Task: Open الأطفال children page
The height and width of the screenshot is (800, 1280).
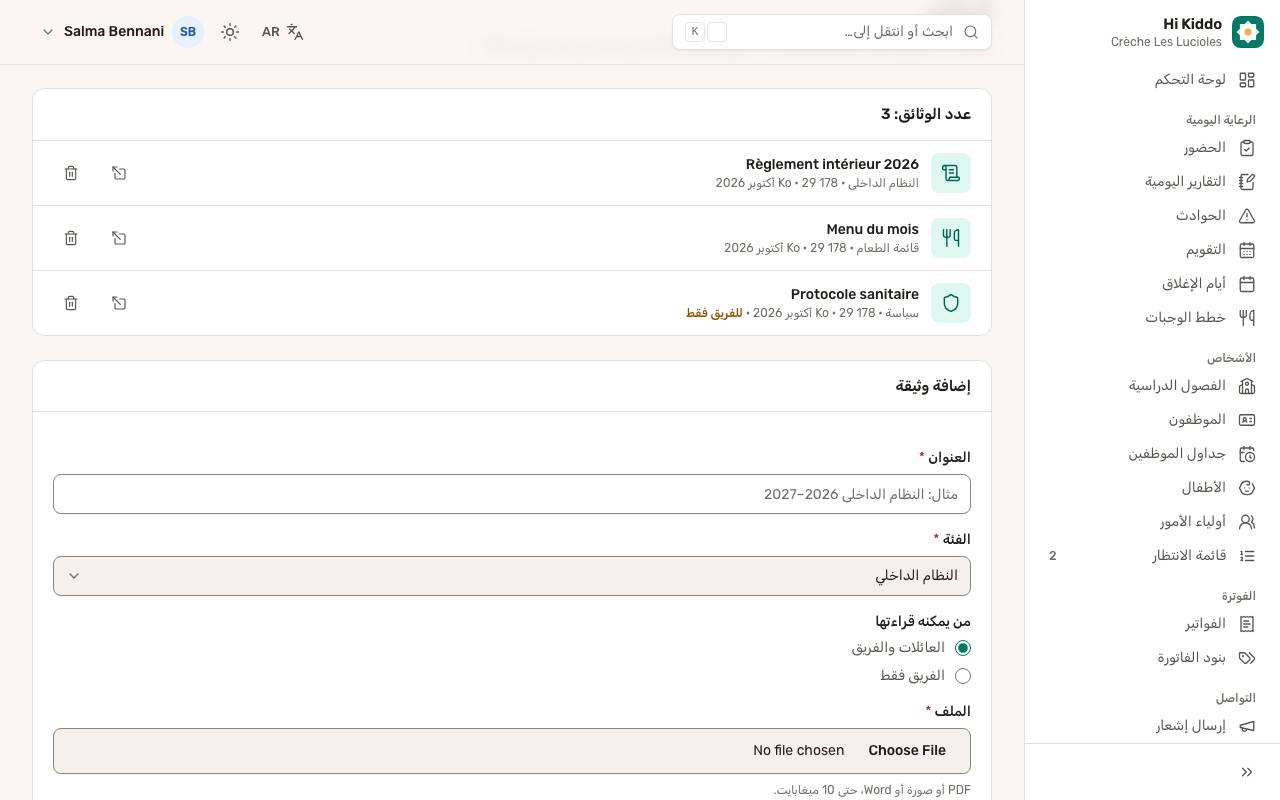Action: (x=1152, y=488)
